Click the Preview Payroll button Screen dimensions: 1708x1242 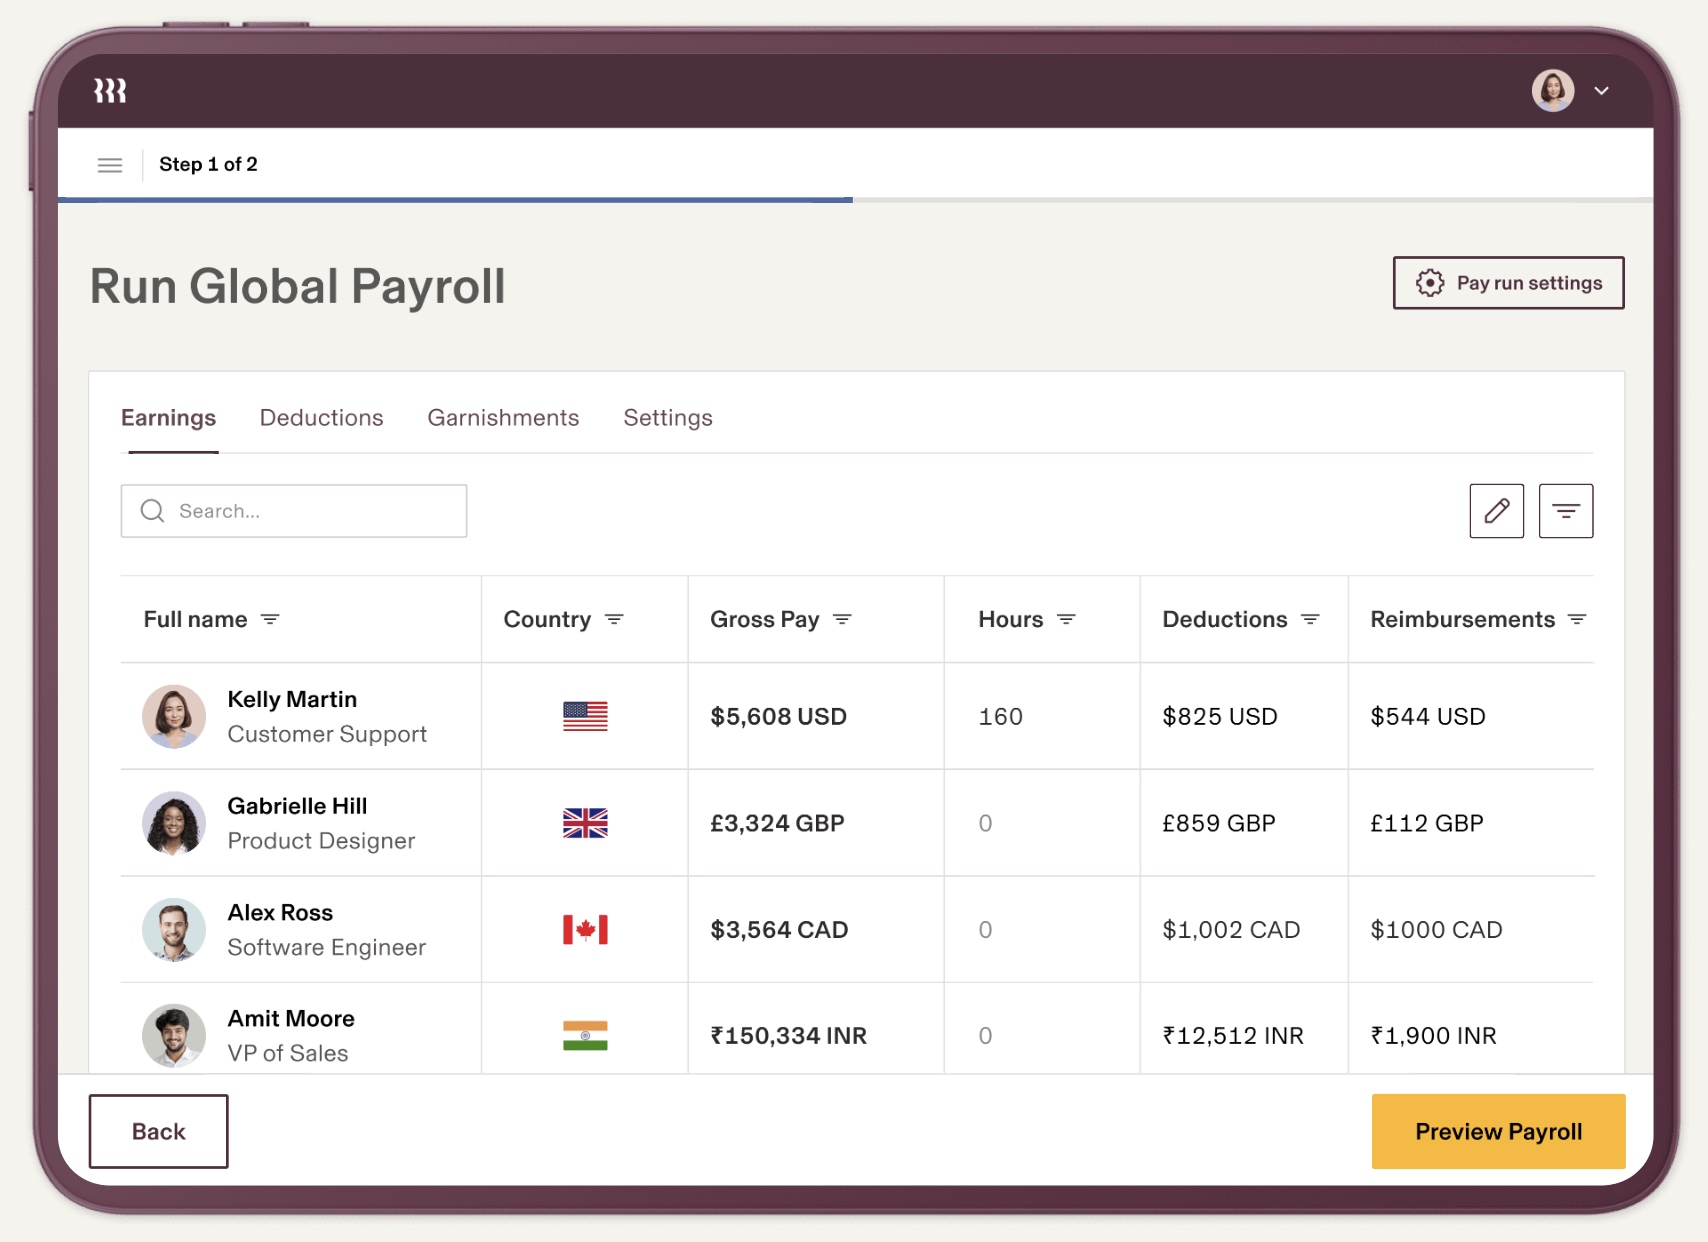click(1497, 1131)
